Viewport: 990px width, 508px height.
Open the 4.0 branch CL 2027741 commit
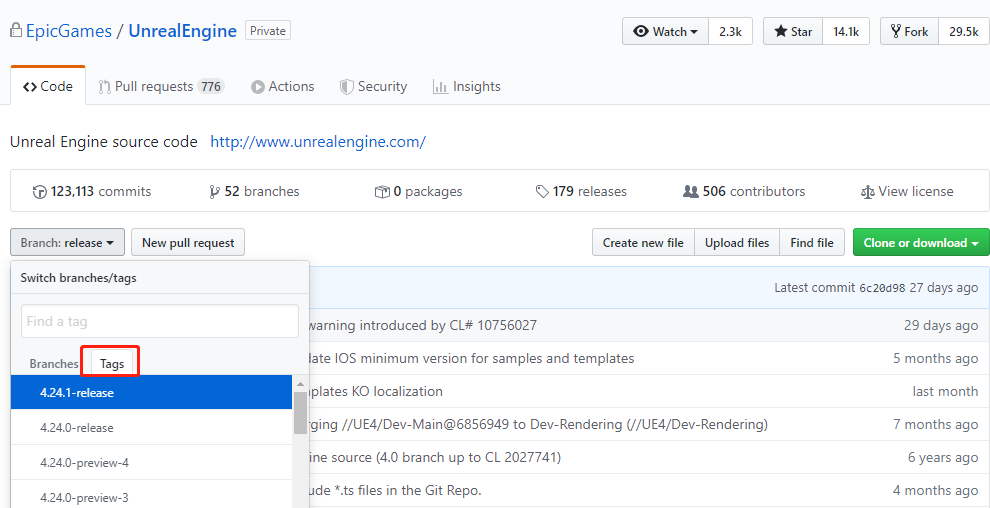[435, 457]
